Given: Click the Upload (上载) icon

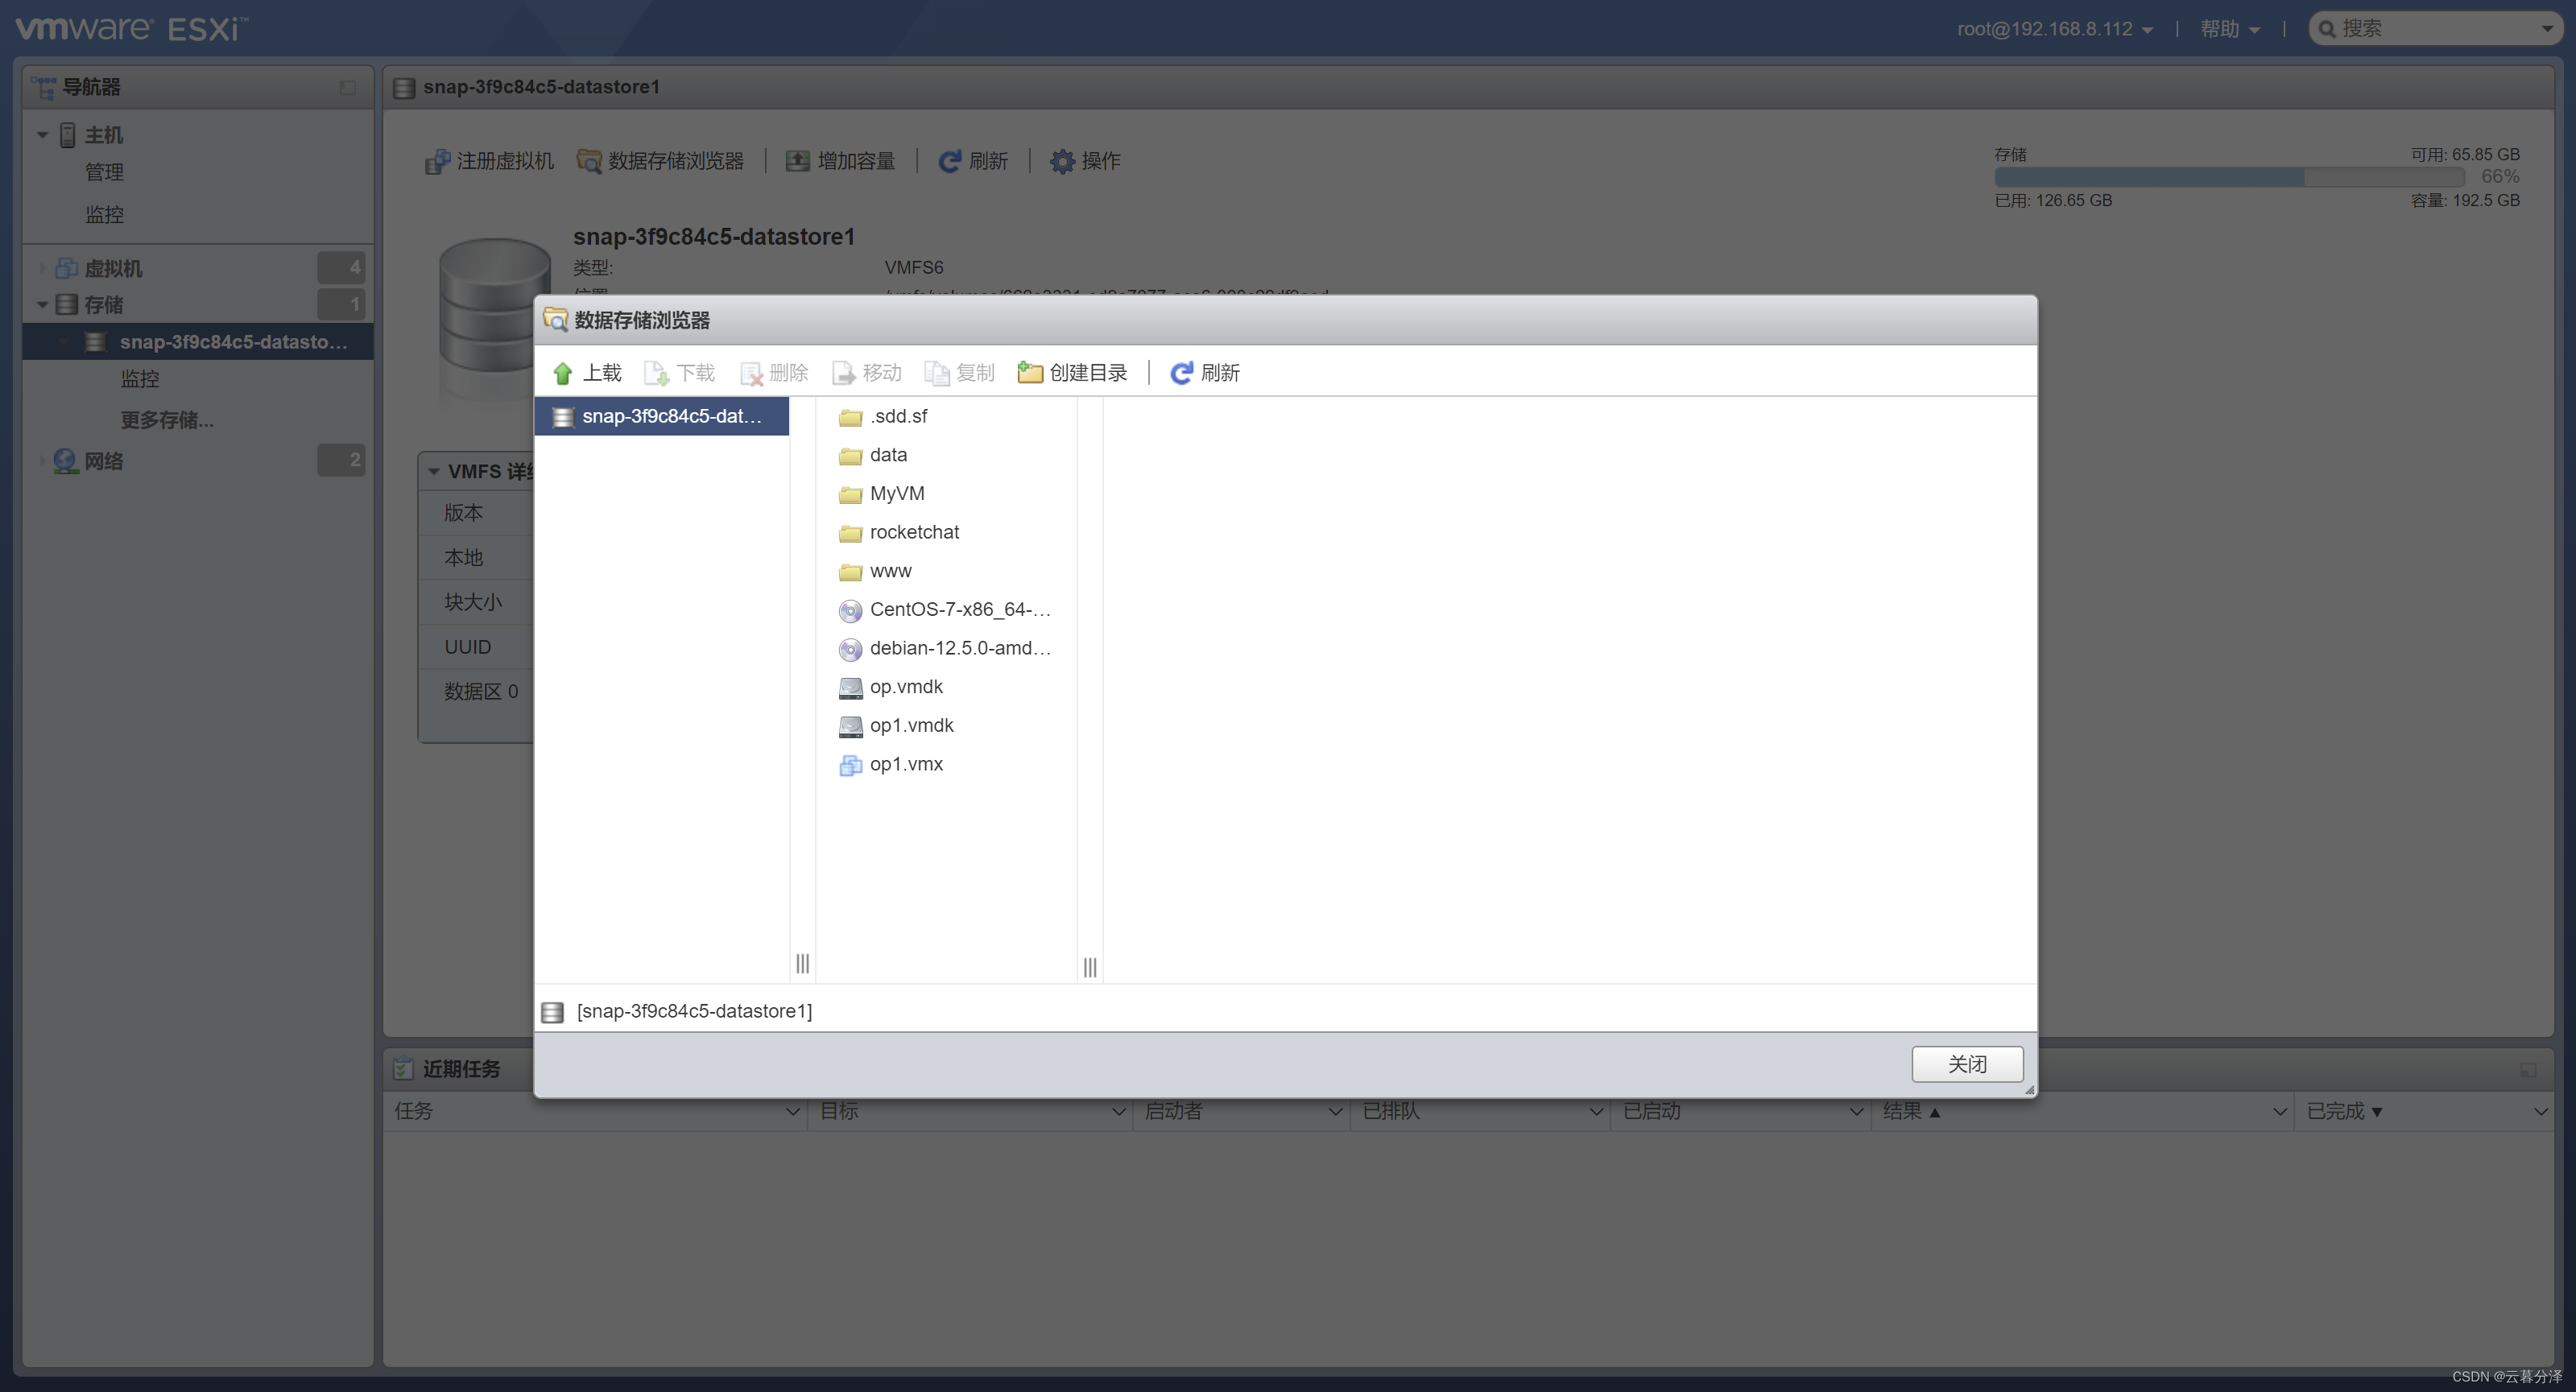Looking at the screenshot, I should [x=562, y=373].
